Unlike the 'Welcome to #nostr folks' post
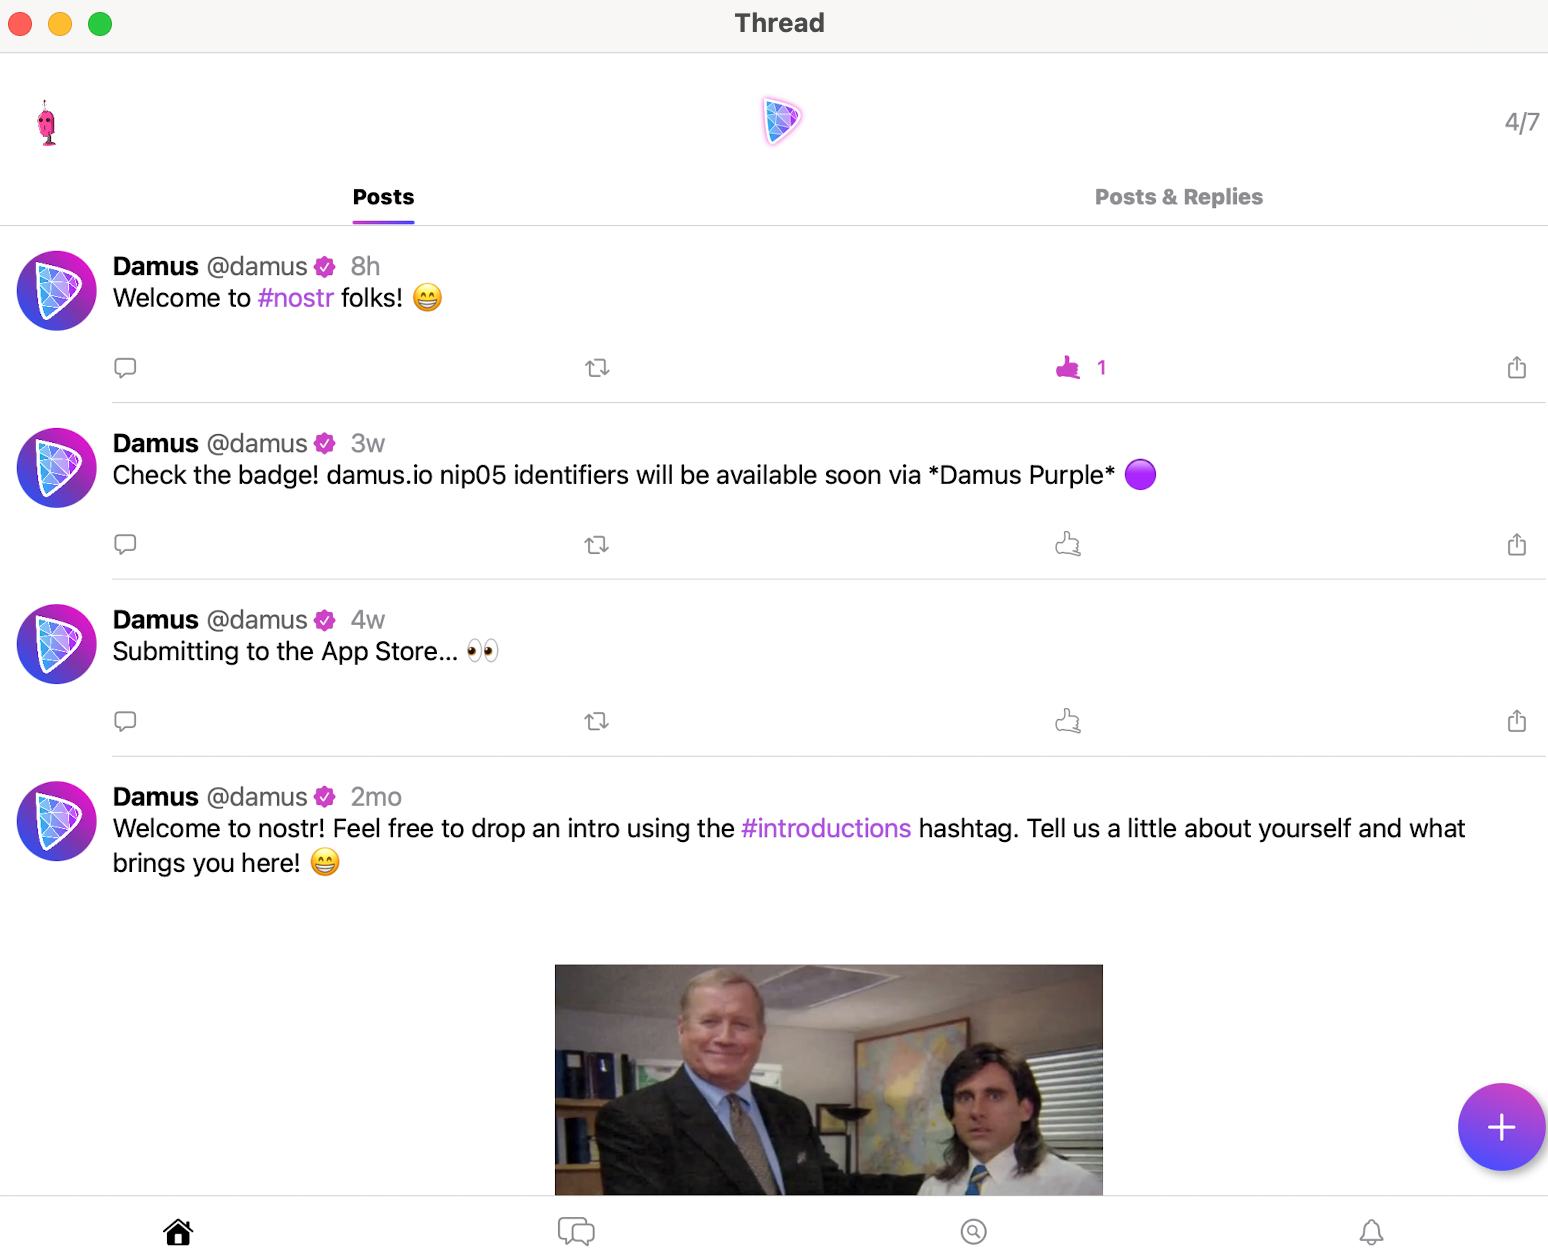1548x1260 pixels. tap(1068, 368)
